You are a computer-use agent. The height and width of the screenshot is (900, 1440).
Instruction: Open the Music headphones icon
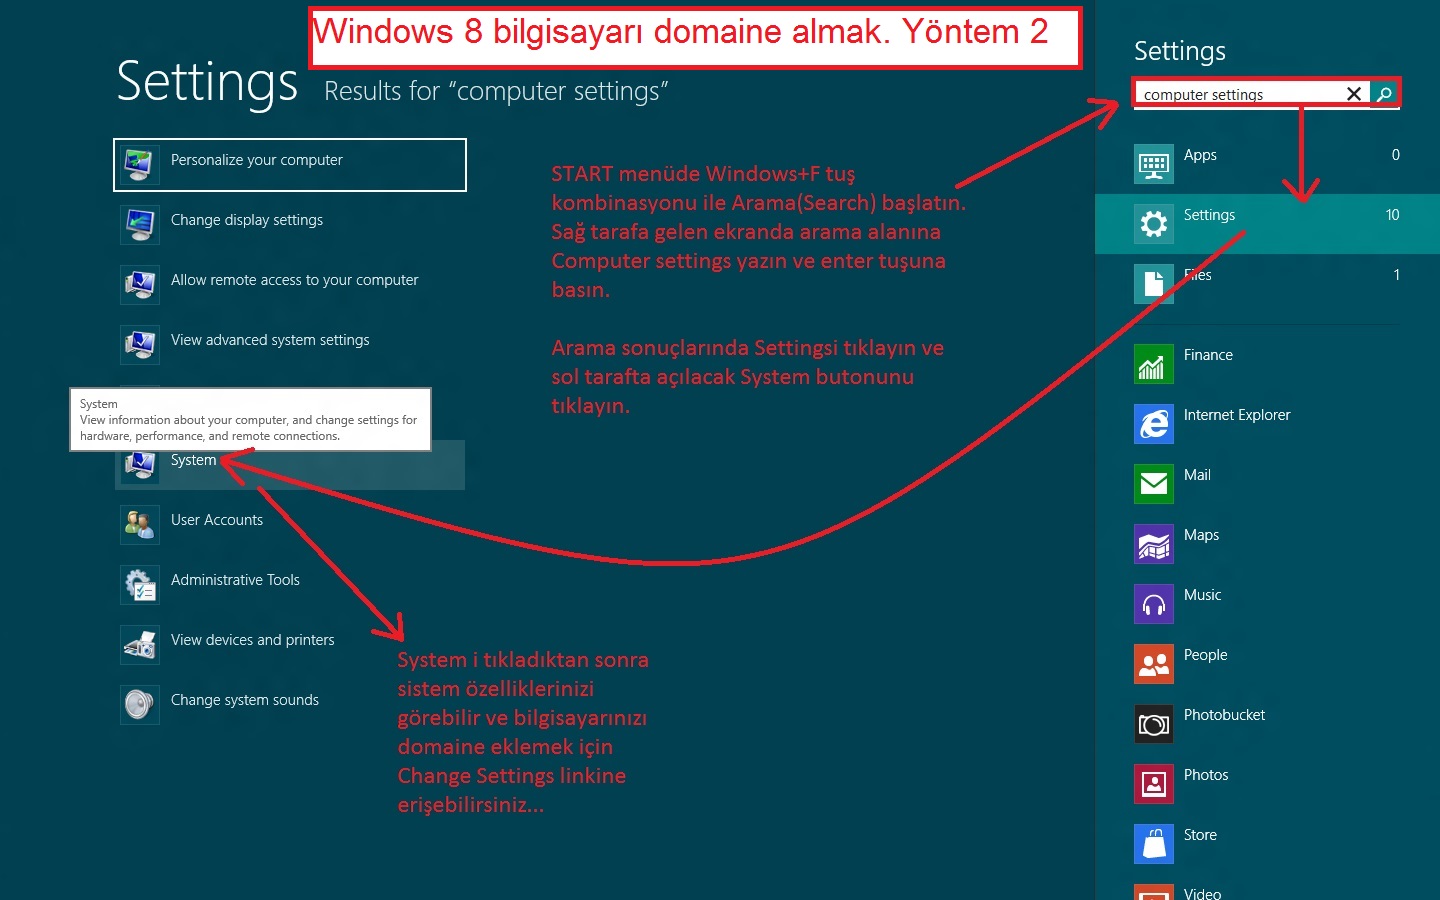pos(1154,604)
